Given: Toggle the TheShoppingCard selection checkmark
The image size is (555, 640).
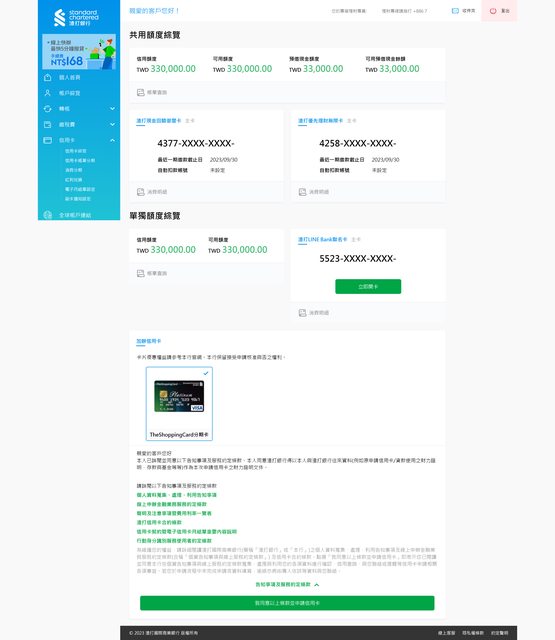Looking at the screenshot, I should pos(206,373).
